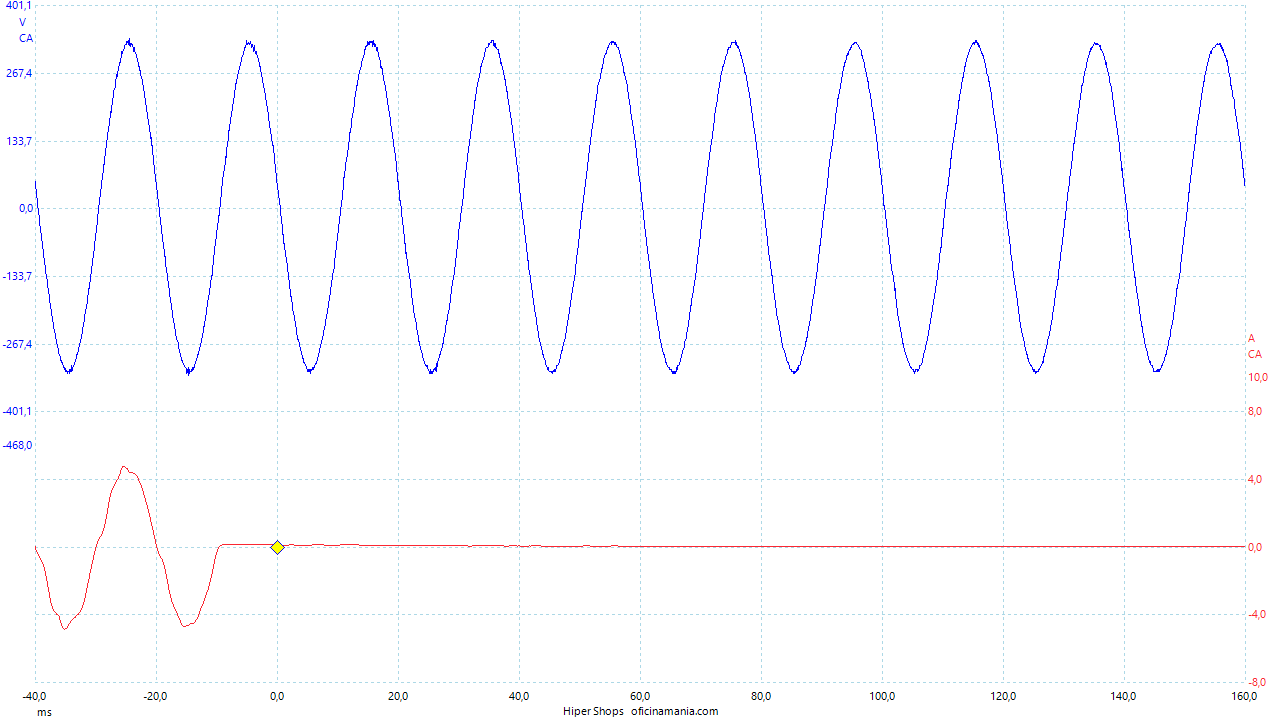
Task: Select the 267,4 voltage axis value
Action: pyautogui.click(x=21, y=74)
